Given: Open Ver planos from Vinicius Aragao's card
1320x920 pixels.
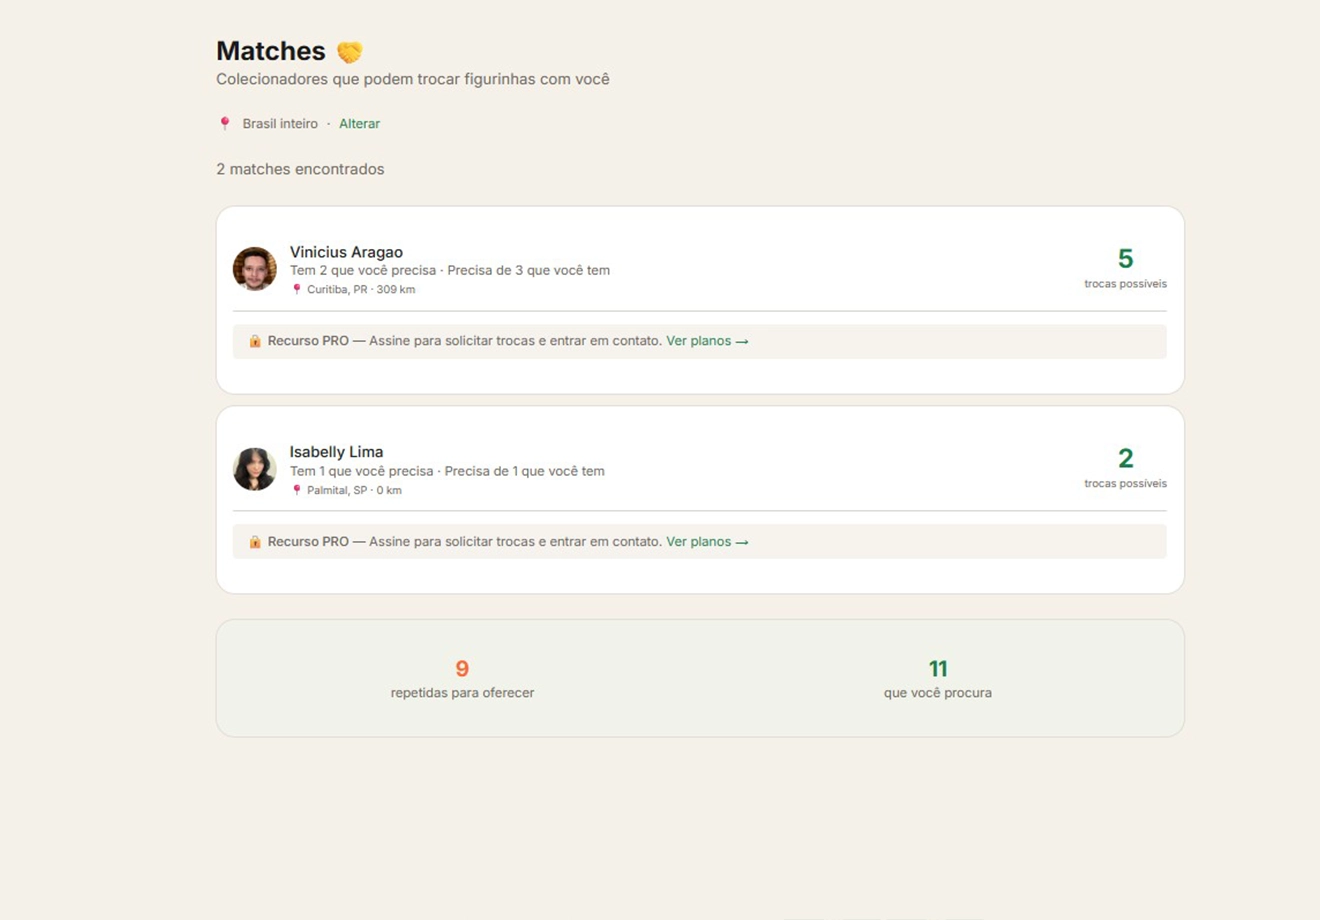Looking at the screenshot, I should (x=700, y=340).
